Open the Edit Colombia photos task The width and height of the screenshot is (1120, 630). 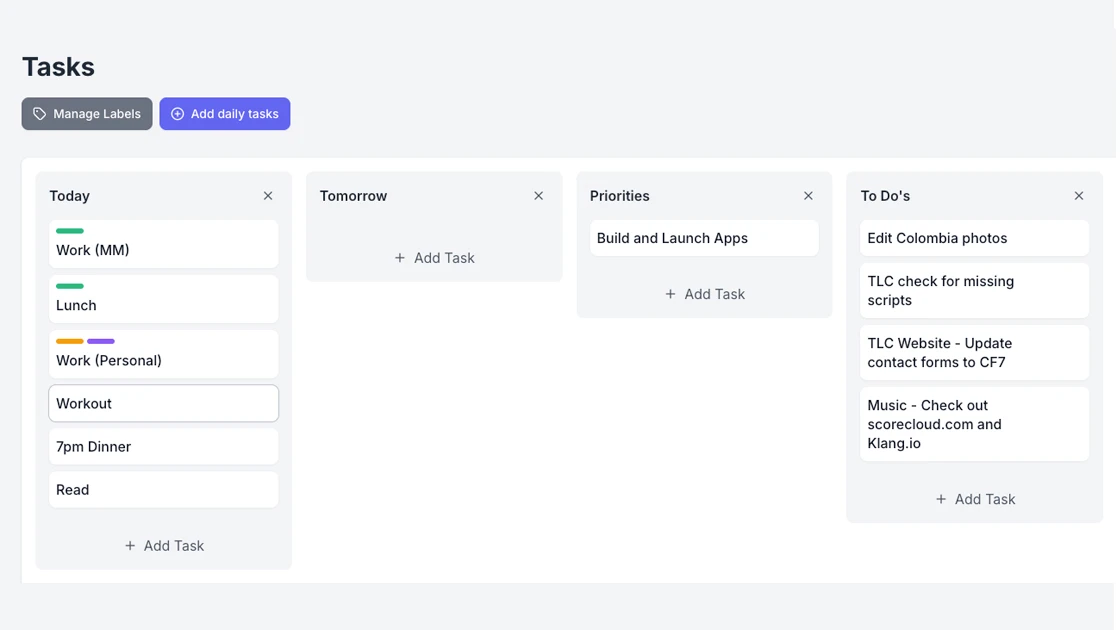(974, 238)
